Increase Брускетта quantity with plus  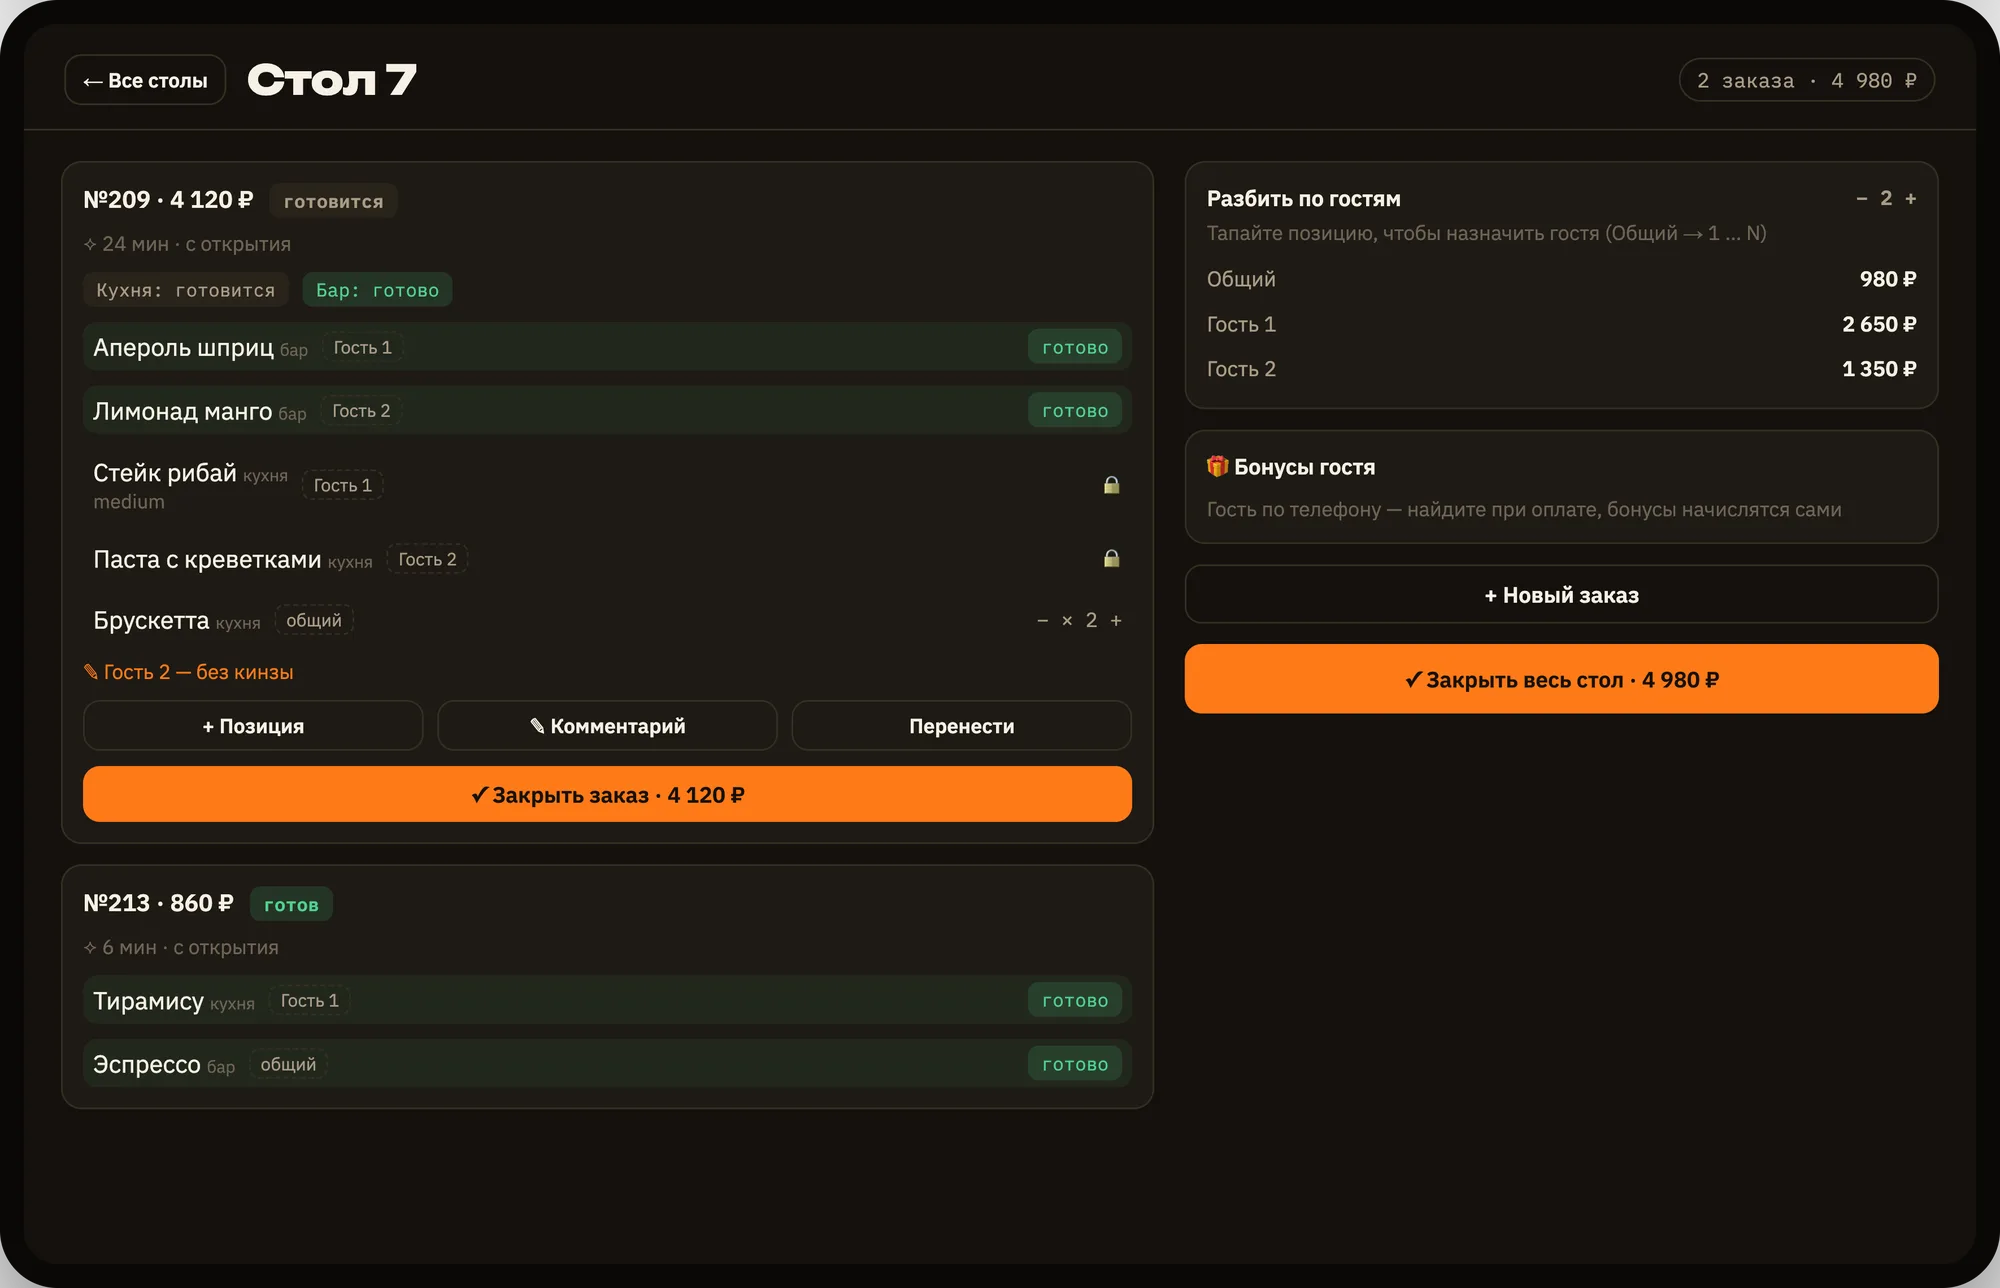point(1116,621)
